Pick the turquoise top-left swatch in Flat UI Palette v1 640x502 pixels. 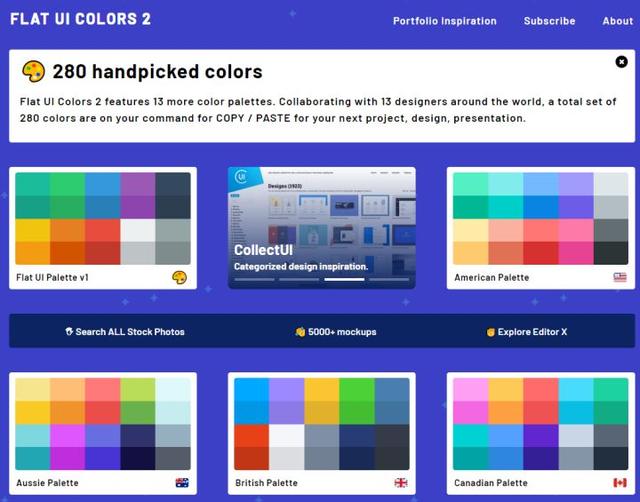tap(33, 184)
